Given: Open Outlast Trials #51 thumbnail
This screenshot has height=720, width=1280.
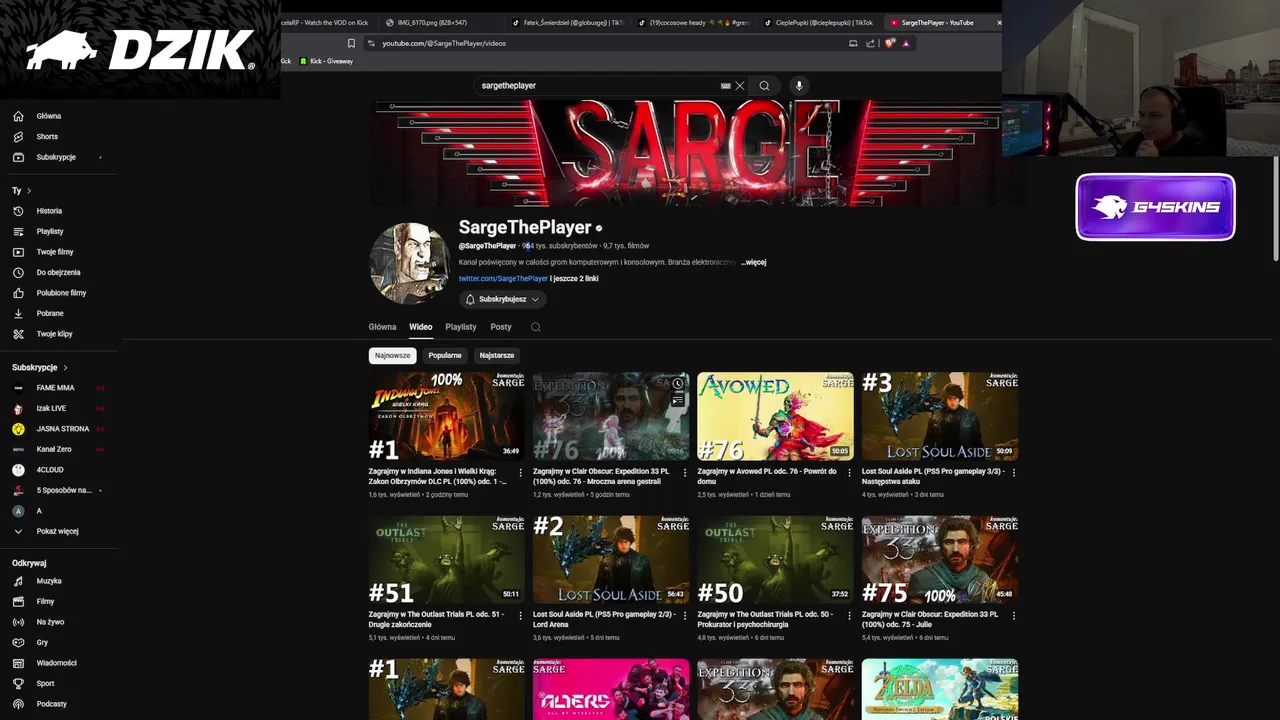Looking at the screenshot, I should 446,559.
